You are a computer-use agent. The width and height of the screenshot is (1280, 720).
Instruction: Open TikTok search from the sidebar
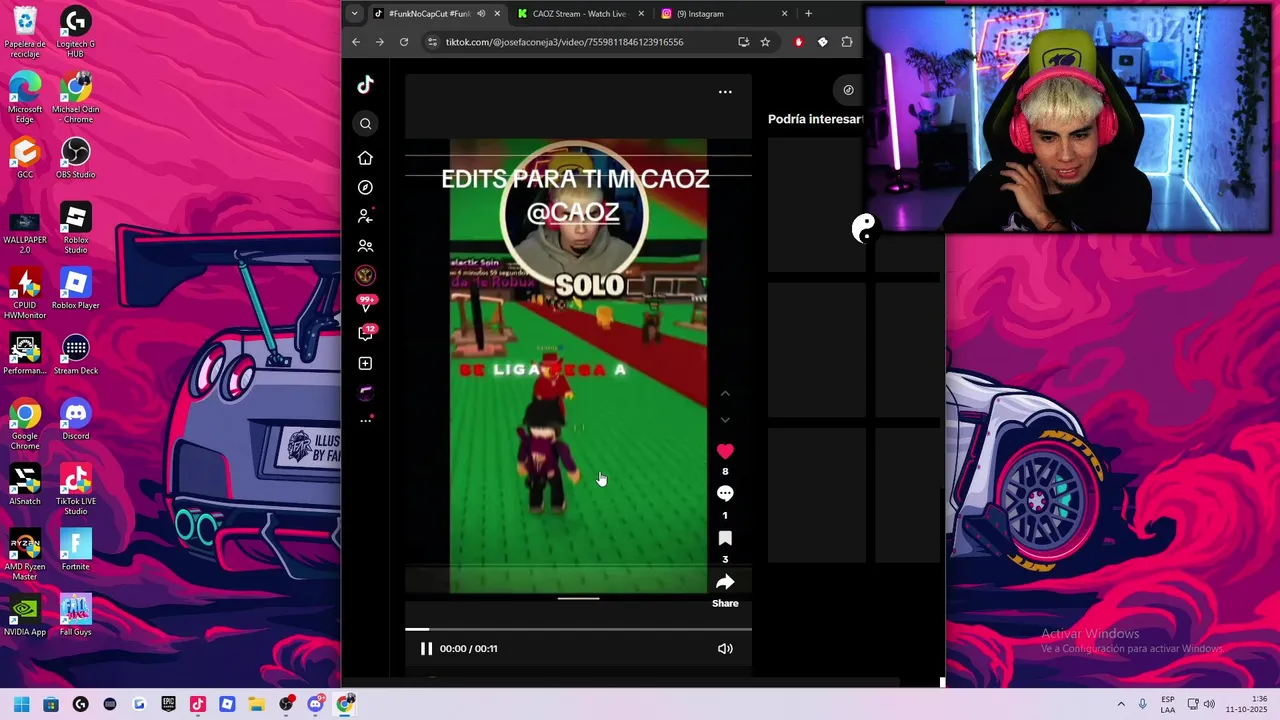pyautogui.click(x=365, y=124)
